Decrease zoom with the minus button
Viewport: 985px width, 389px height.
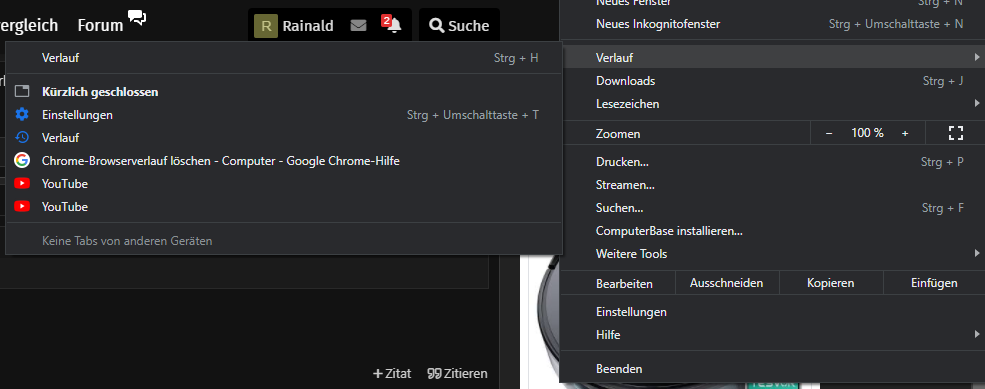pos(829,133)
